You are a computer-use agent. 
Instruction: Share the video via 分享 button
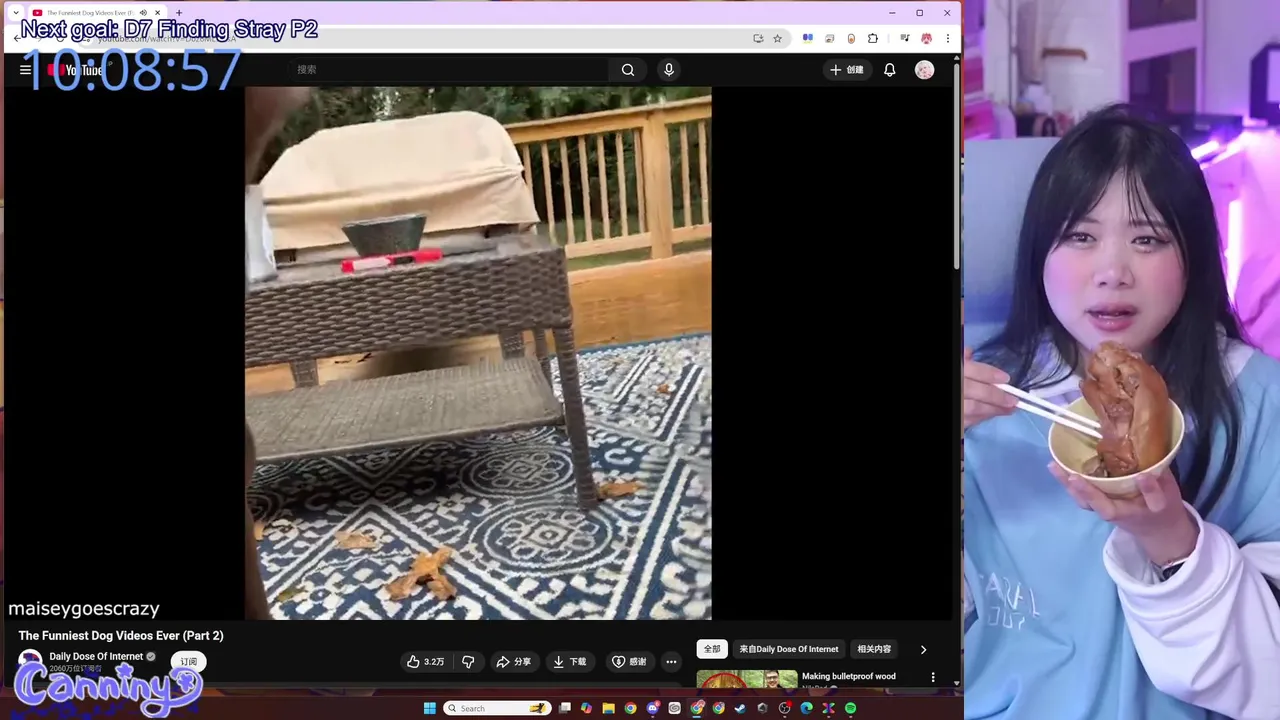click(x=514, y=662)
